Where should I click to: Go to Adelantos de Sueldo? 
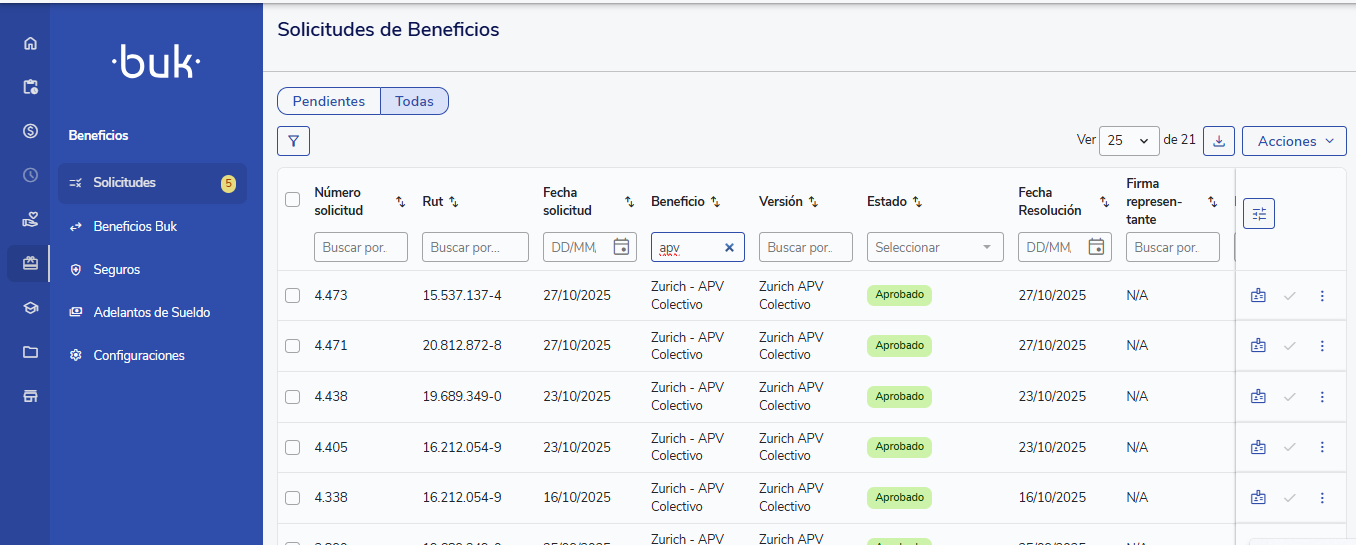coord(151,312)
